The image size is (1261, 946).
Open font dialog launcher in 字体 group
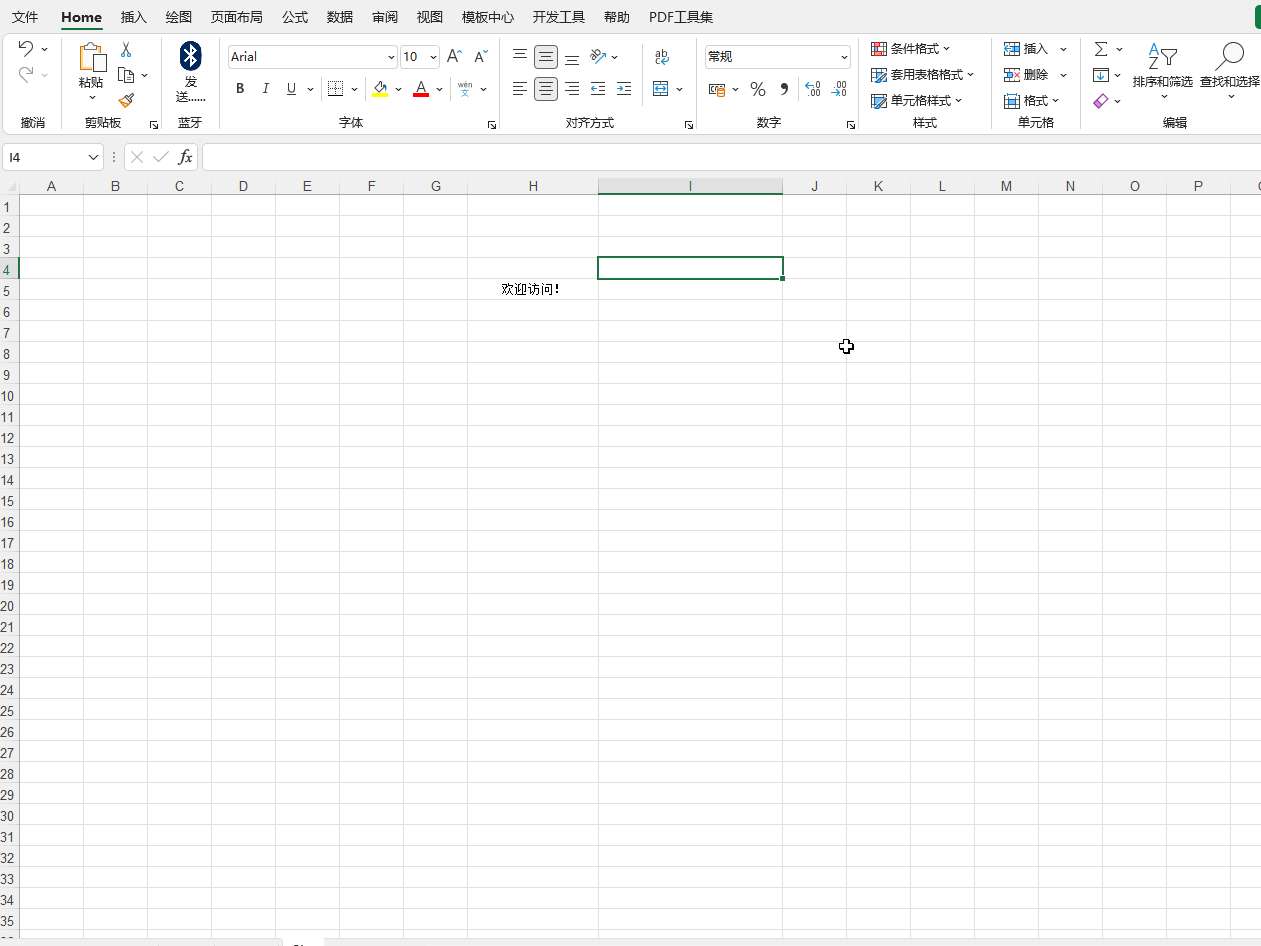pos(492,125)
